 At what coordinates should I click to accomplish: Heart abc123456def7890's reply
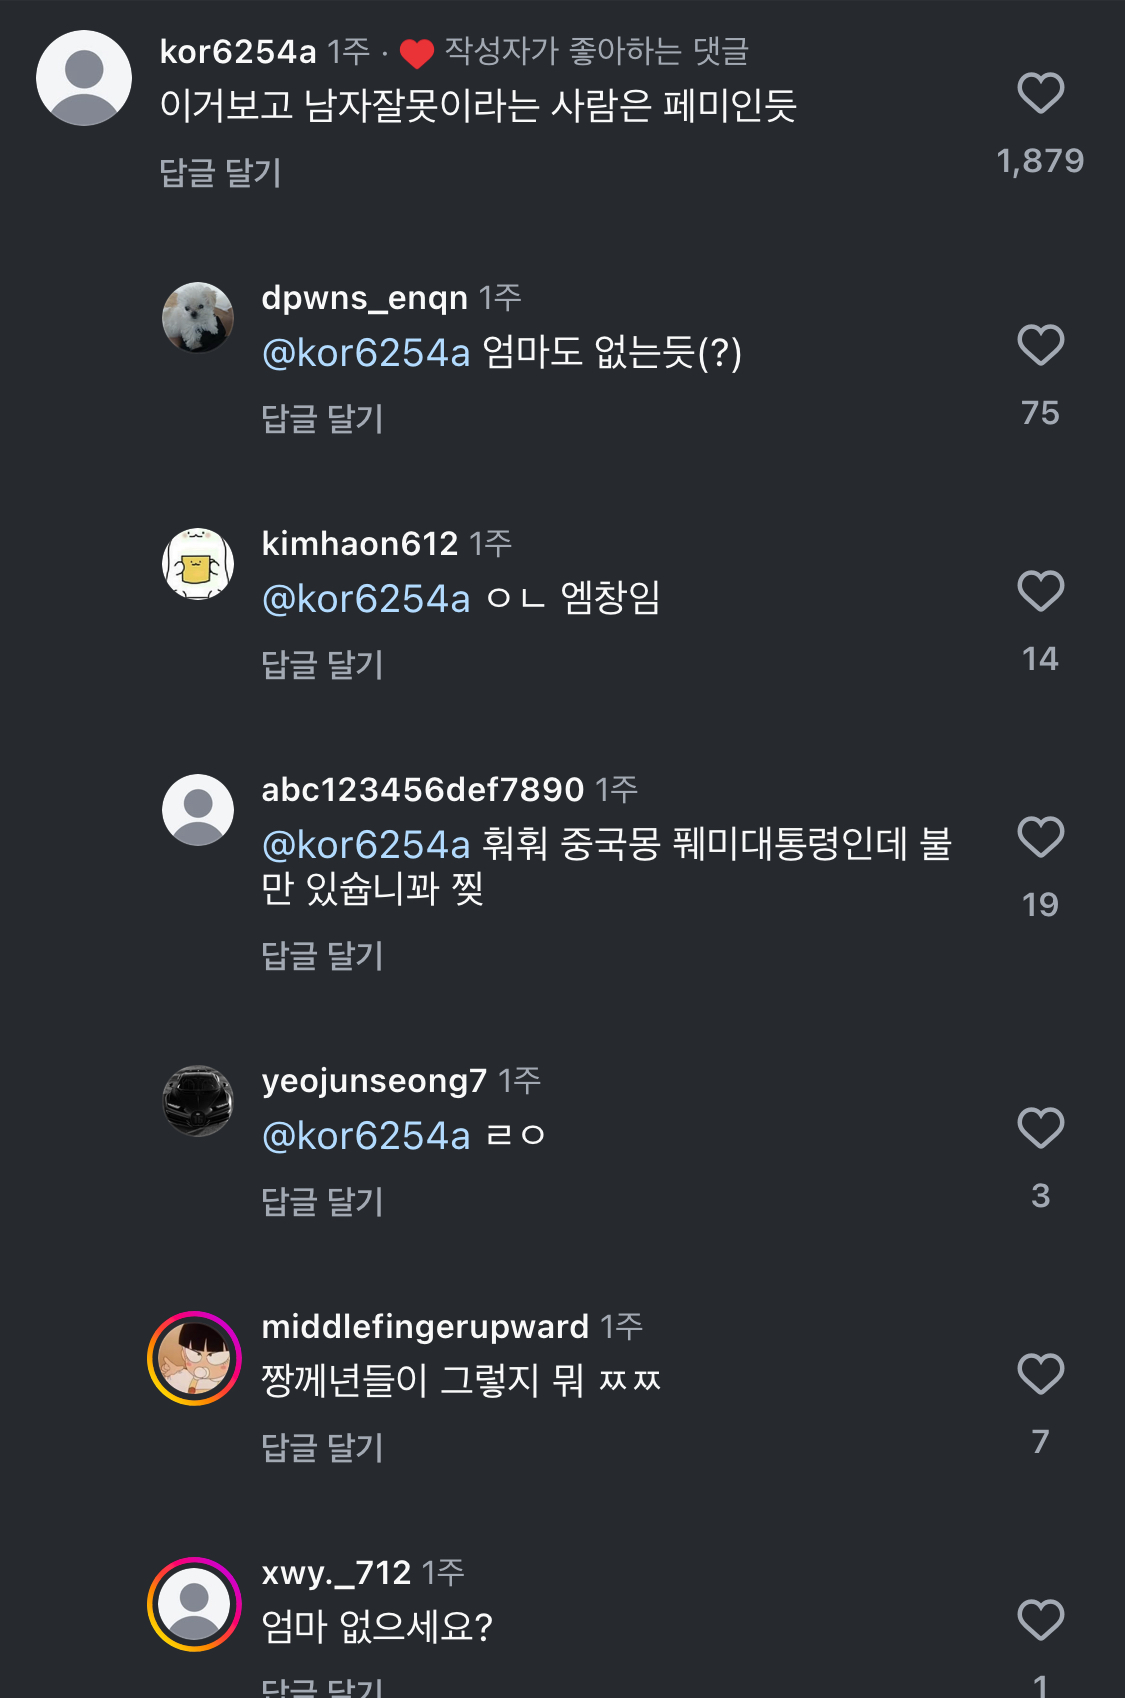[x=1040, y=838]
